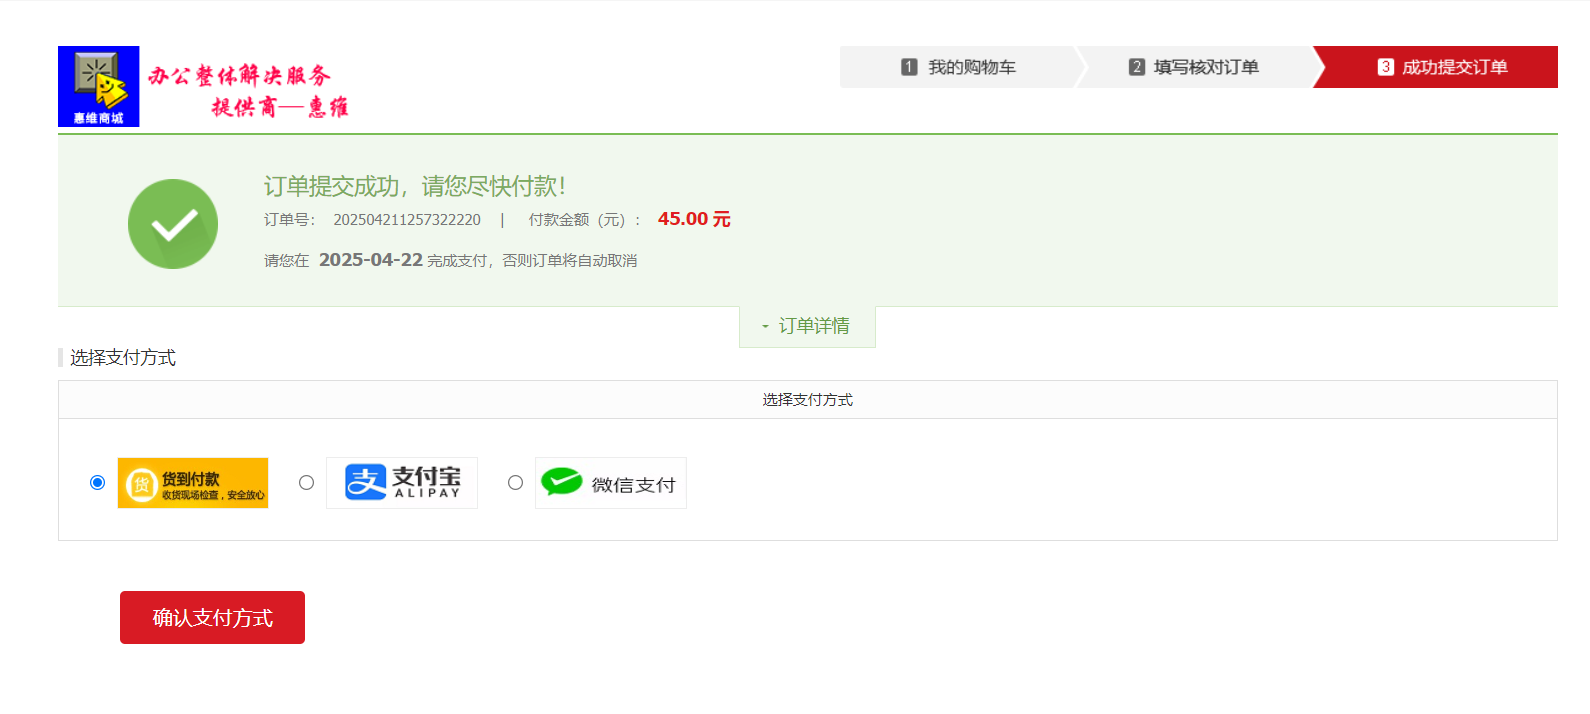Click the 成功提交订单 step tab
Screen dimensions: 1590x714
[1436, 67]
